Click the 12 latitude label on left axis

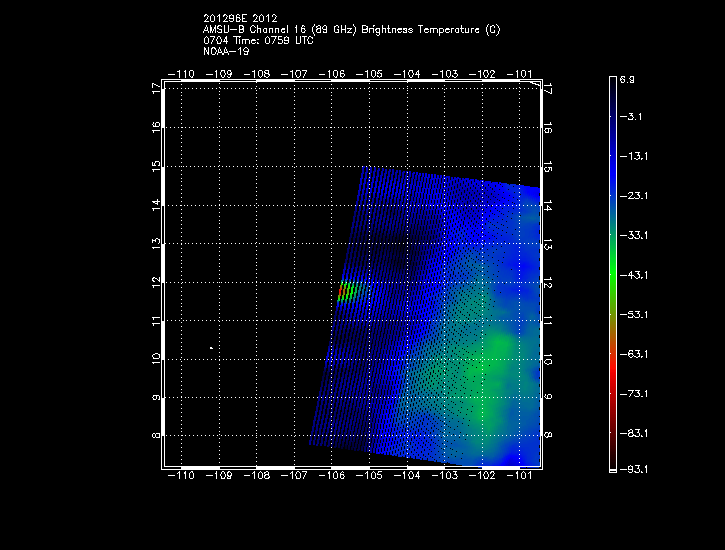(155, 282)
